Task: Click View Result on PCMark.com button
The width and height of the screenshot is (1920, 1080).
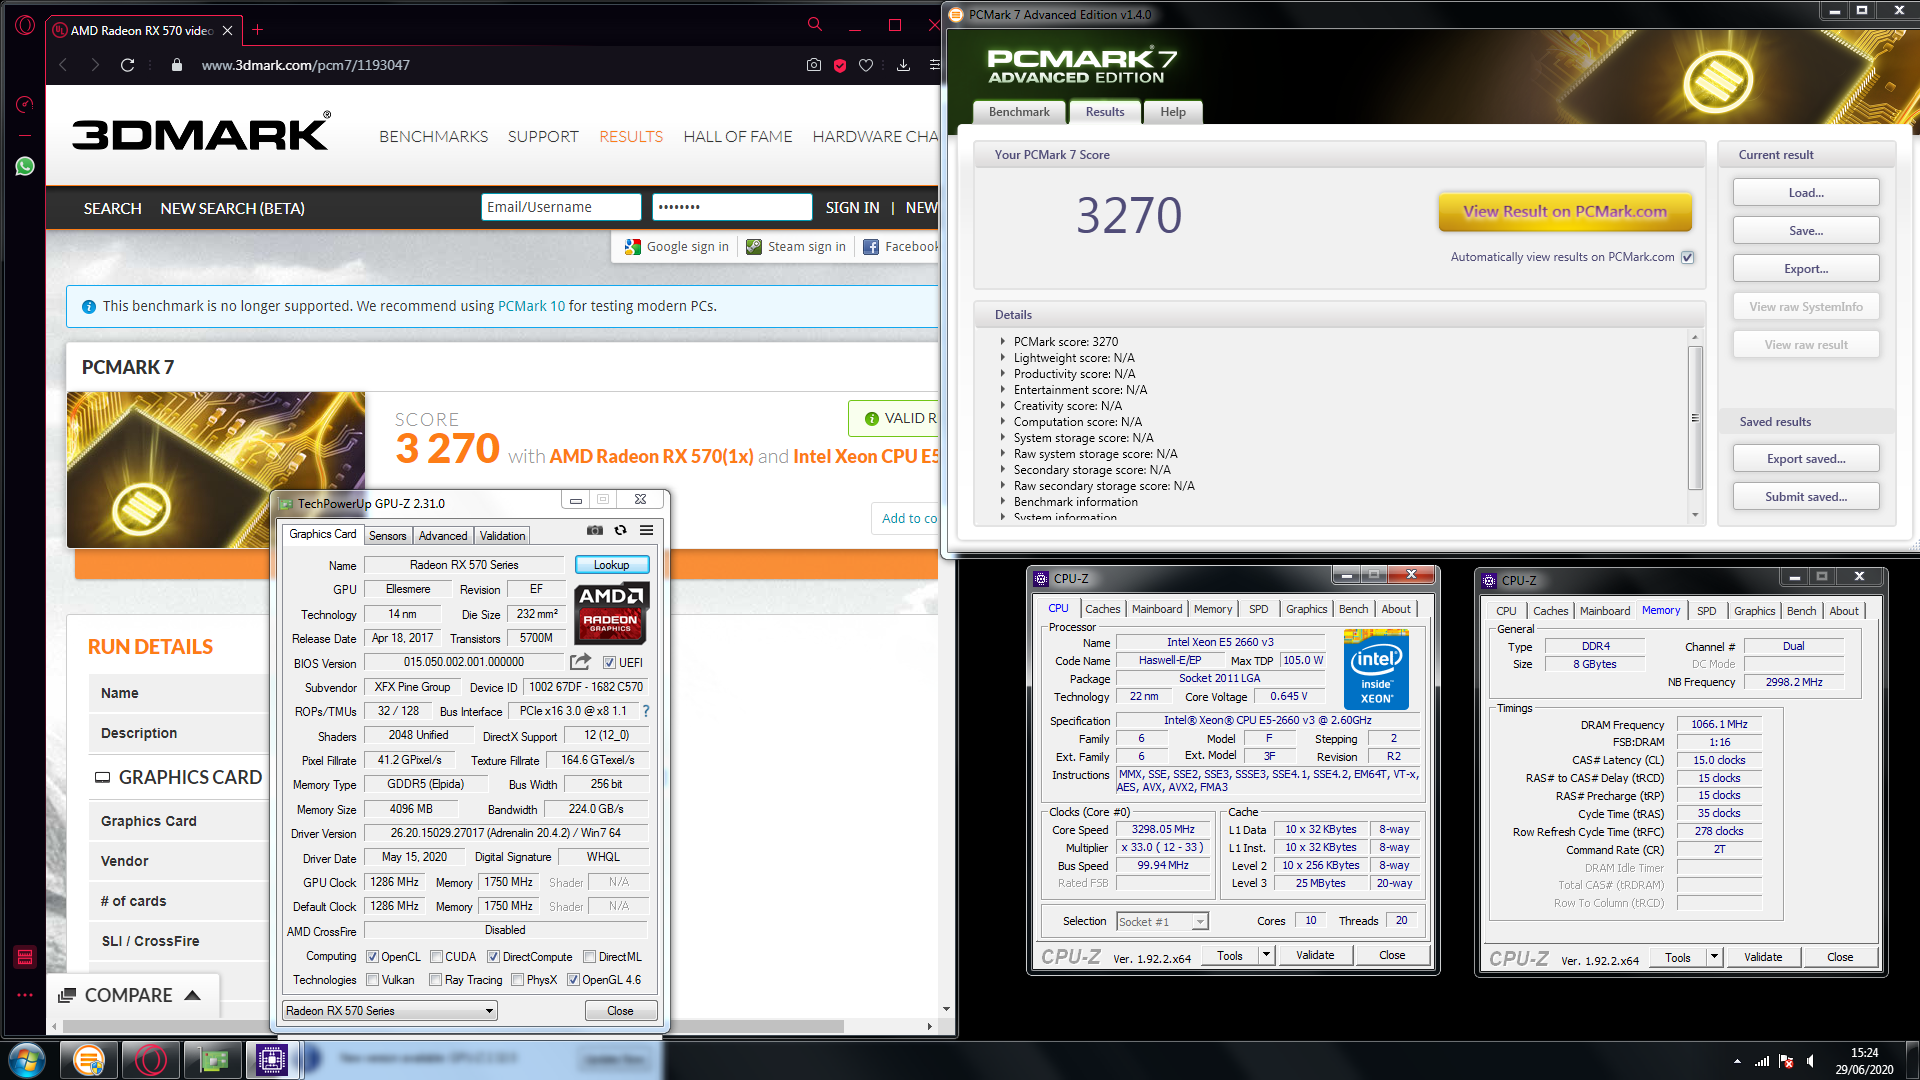Action: point(1565,211)
